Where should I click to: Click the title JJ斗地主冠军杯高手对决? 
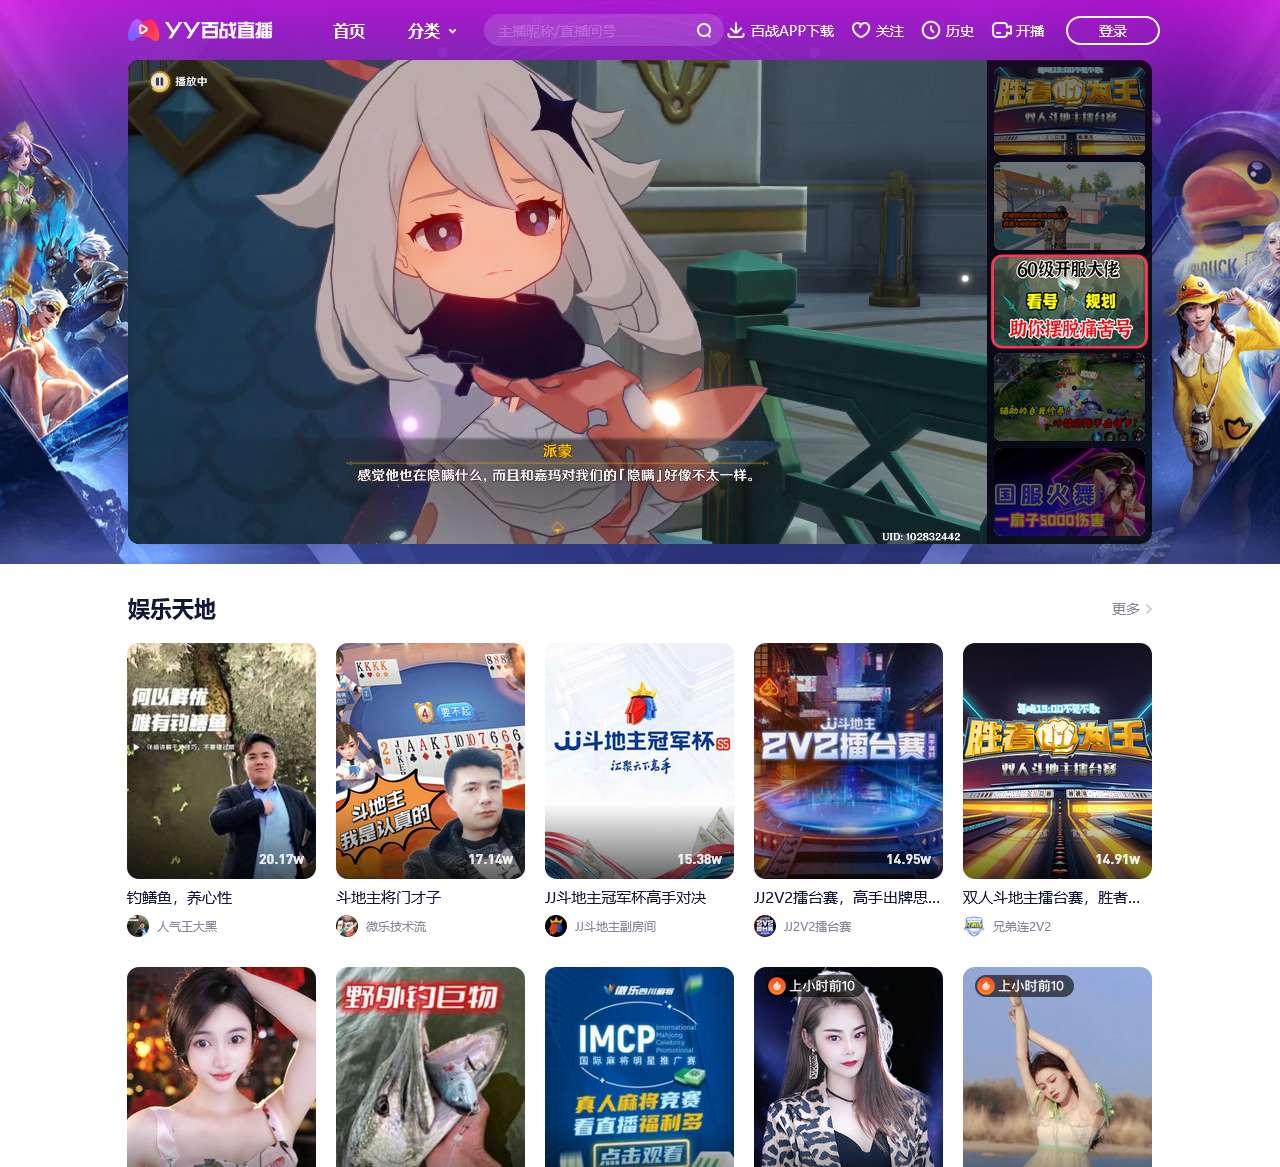[x=626, y=898]
